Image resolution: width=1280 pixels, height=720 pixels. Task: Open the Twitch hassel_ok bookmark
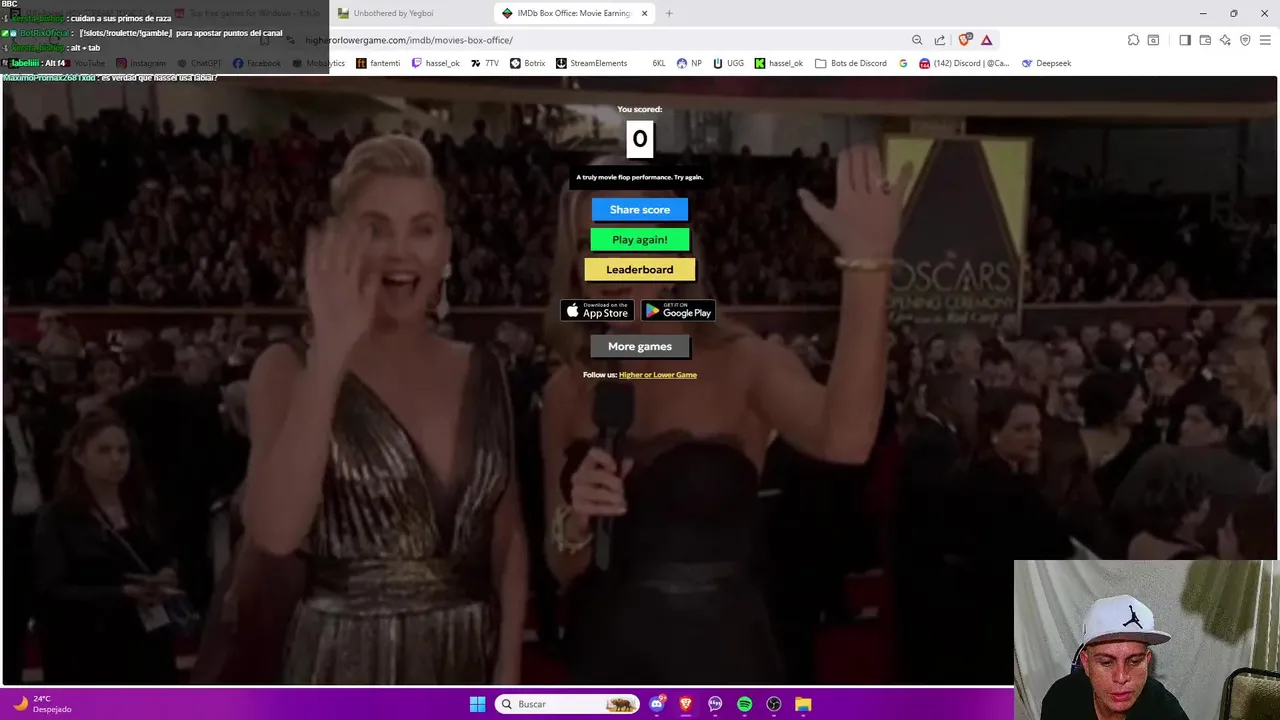coord(436,63)
